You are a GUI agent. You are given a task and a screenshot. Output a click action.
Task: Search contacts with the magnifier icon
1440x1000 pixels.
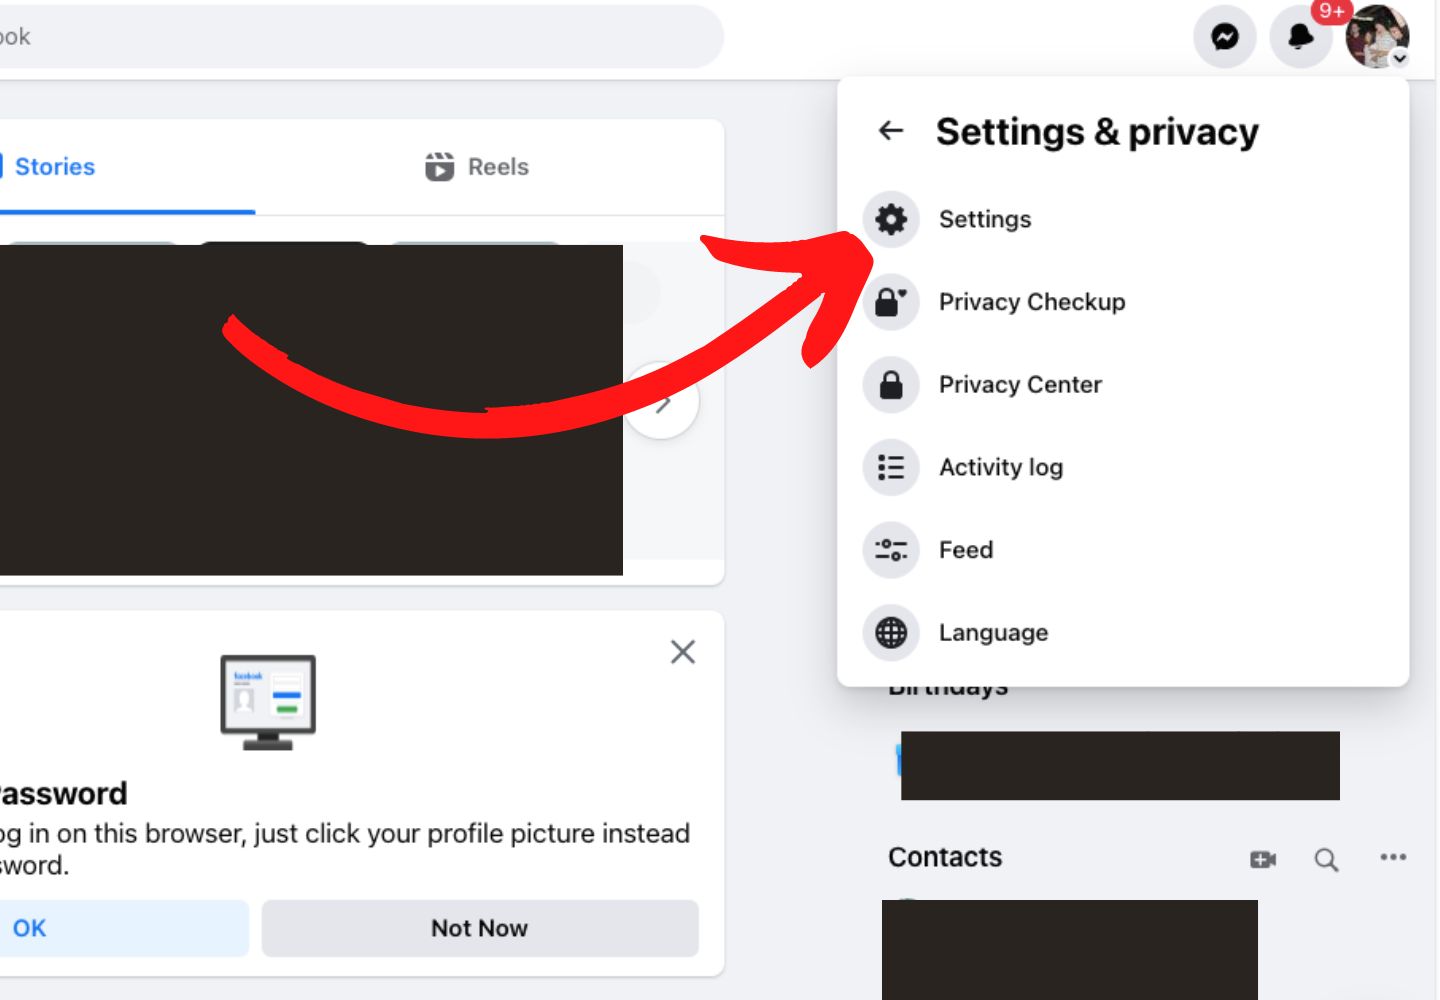tap(1326, 859)
